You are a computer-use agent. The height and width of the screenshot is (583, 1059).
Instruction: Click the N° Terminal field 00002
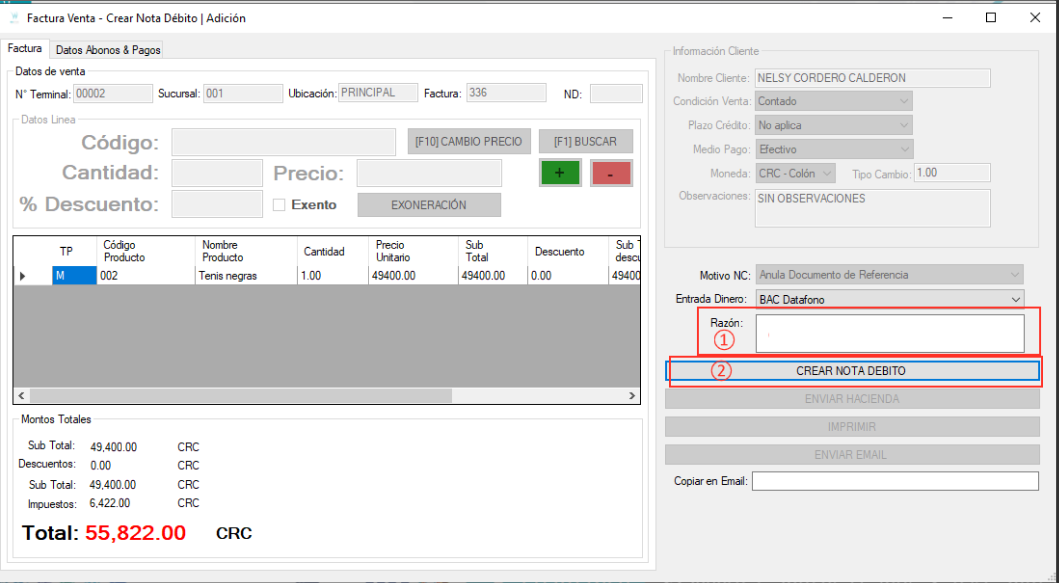[x=113, y=94]
